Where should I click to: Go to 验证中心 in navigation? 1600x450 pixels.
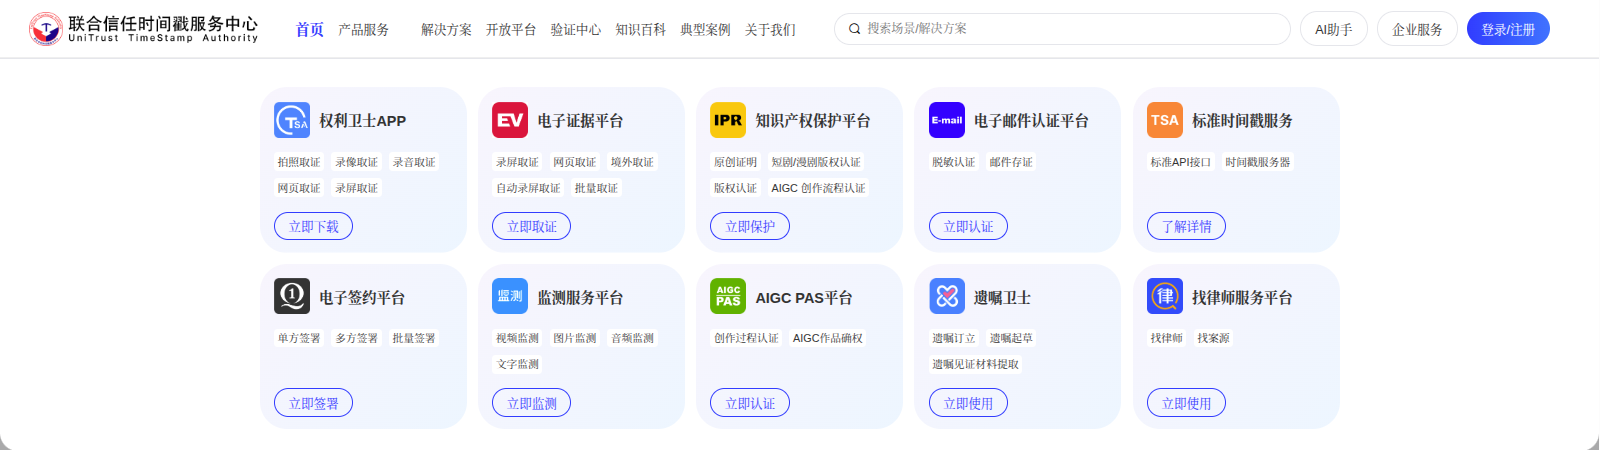576,30
